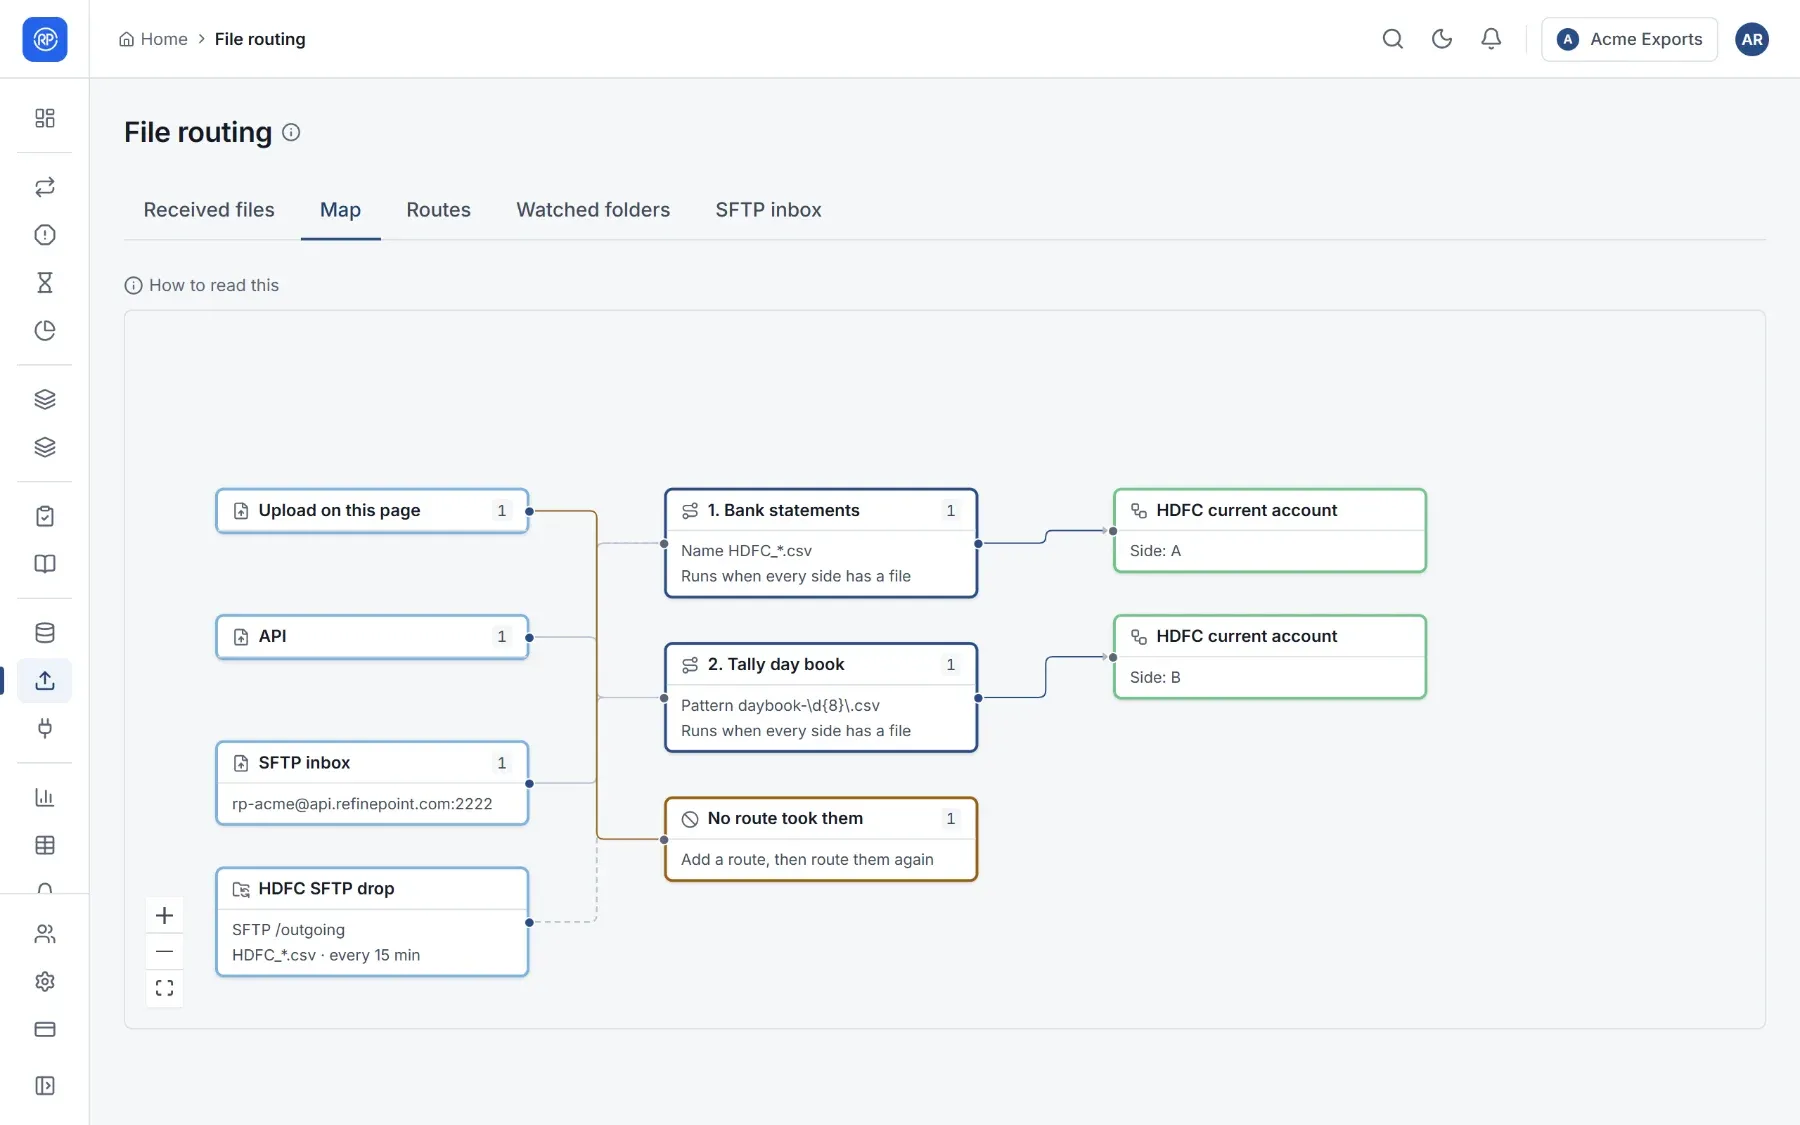This screenshot has width=1800, height=1125.
Task: Open the Acme Exports organization switcher
Action: coord(1629,39)
